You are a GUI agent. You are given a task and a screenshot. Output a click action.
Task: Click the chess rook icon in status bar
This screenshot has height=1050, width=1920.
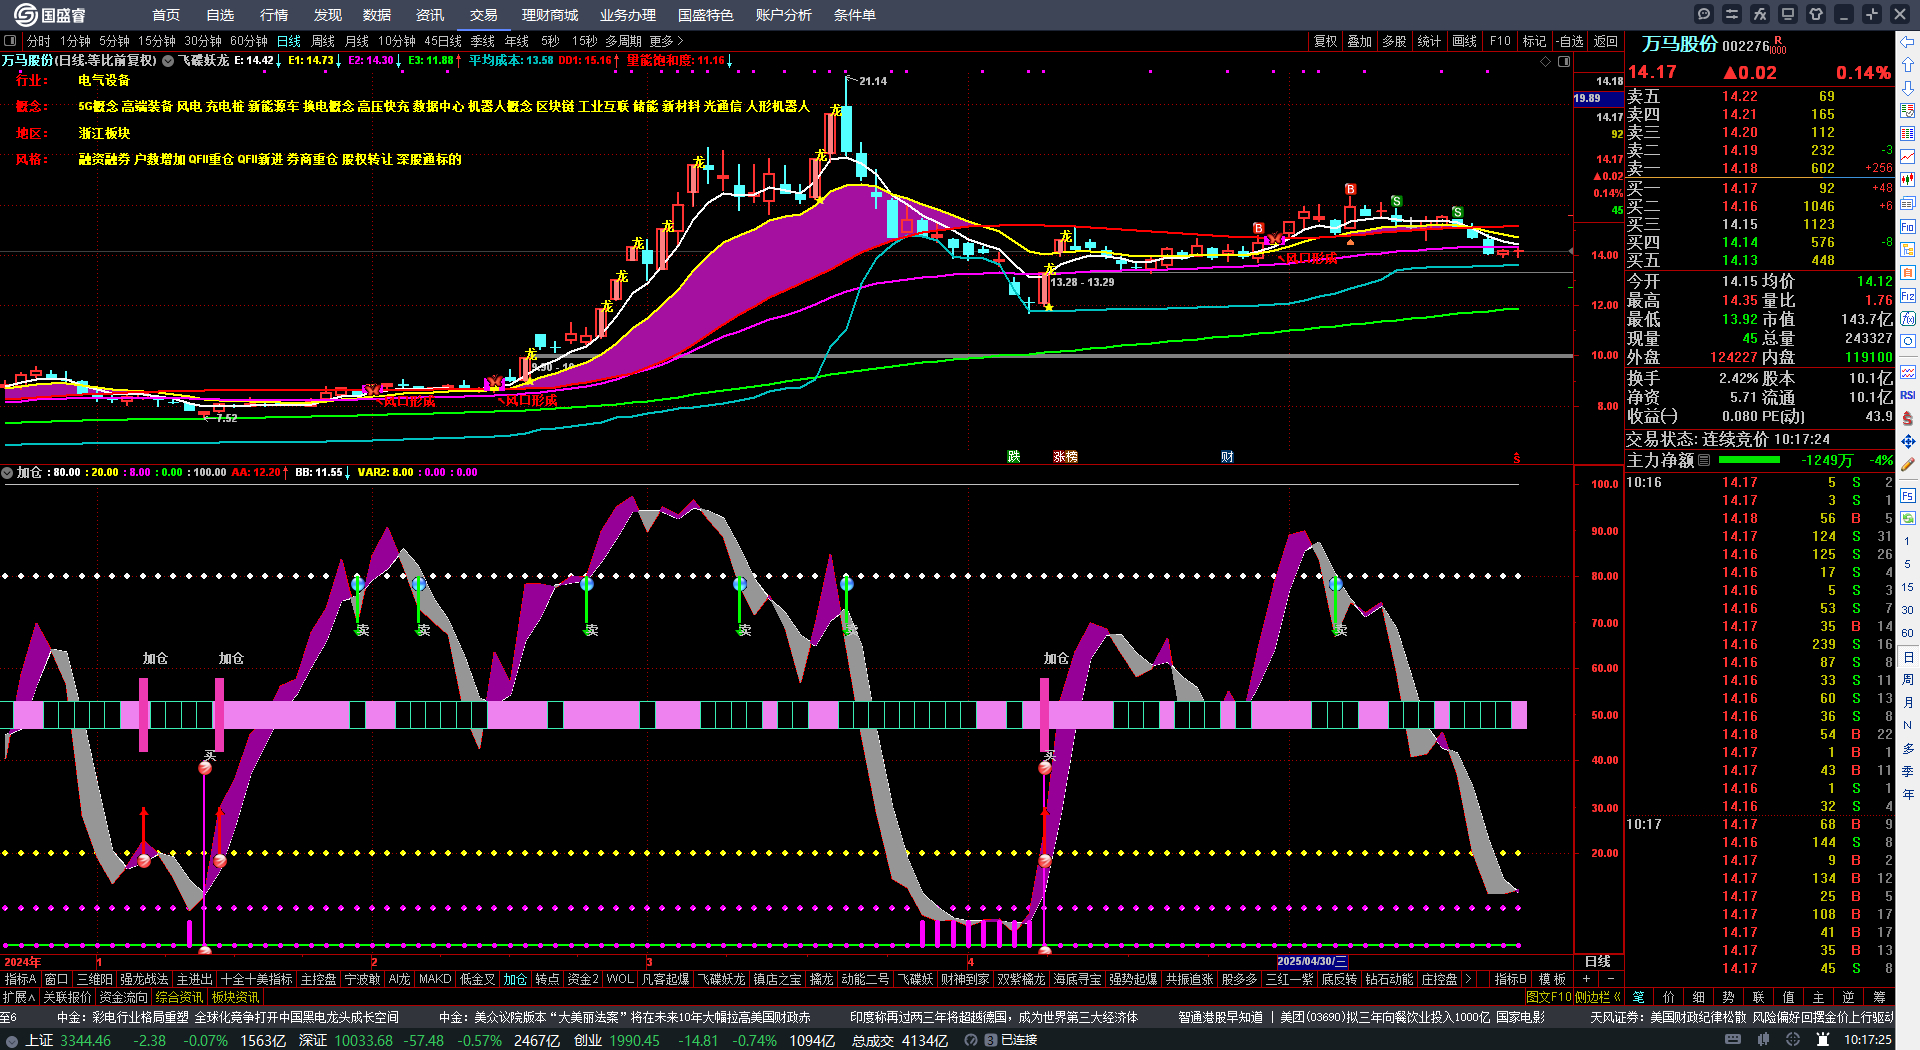(x=1823, y=1040)
